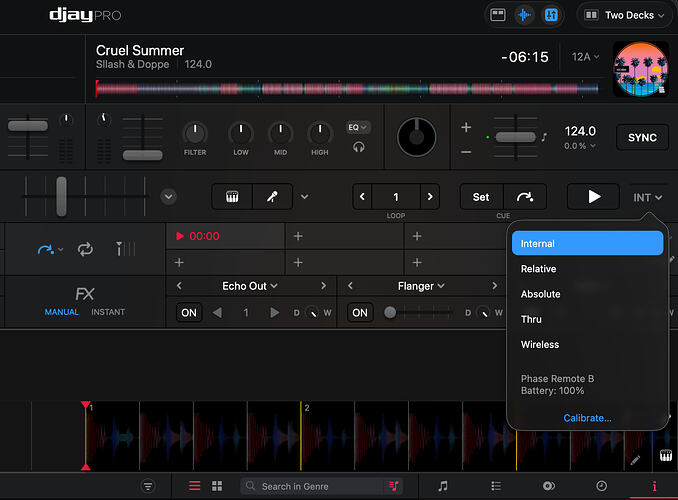Open the queue list icon in bottom bar
The width and height of the screenshot is (678, 500).
496,486
